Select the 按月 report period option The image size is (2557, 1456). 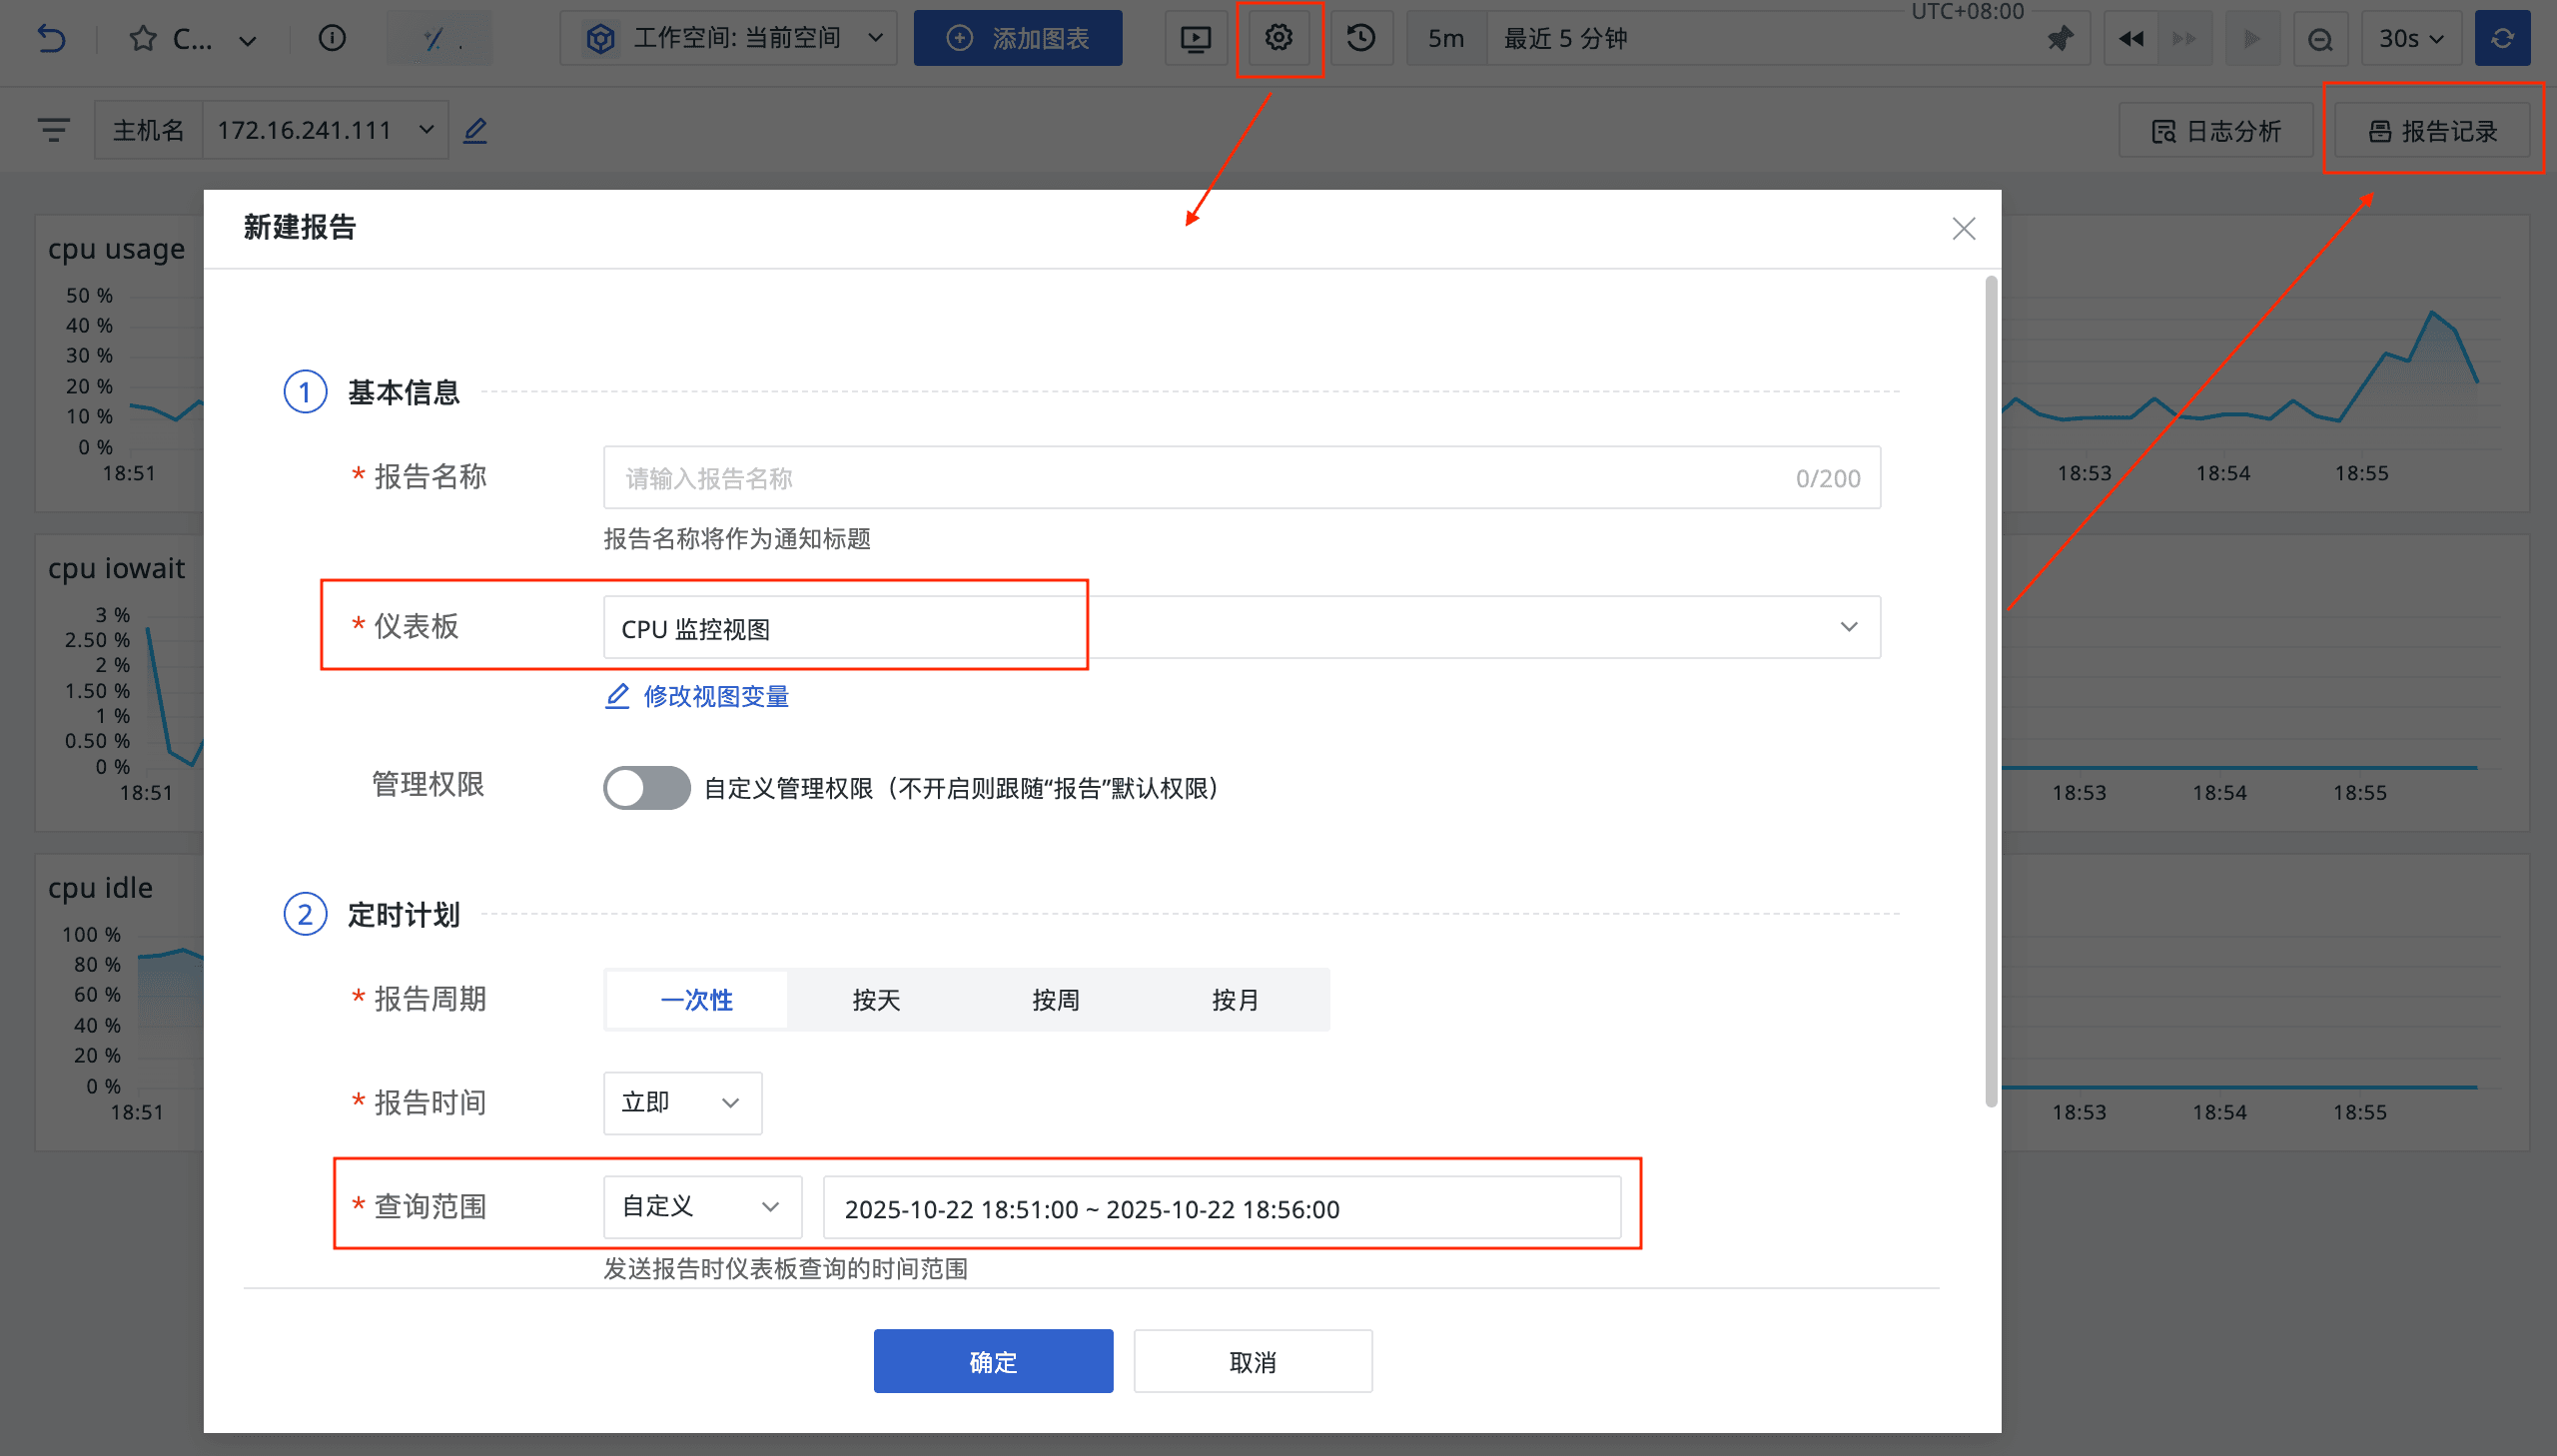coord(1235,999)
